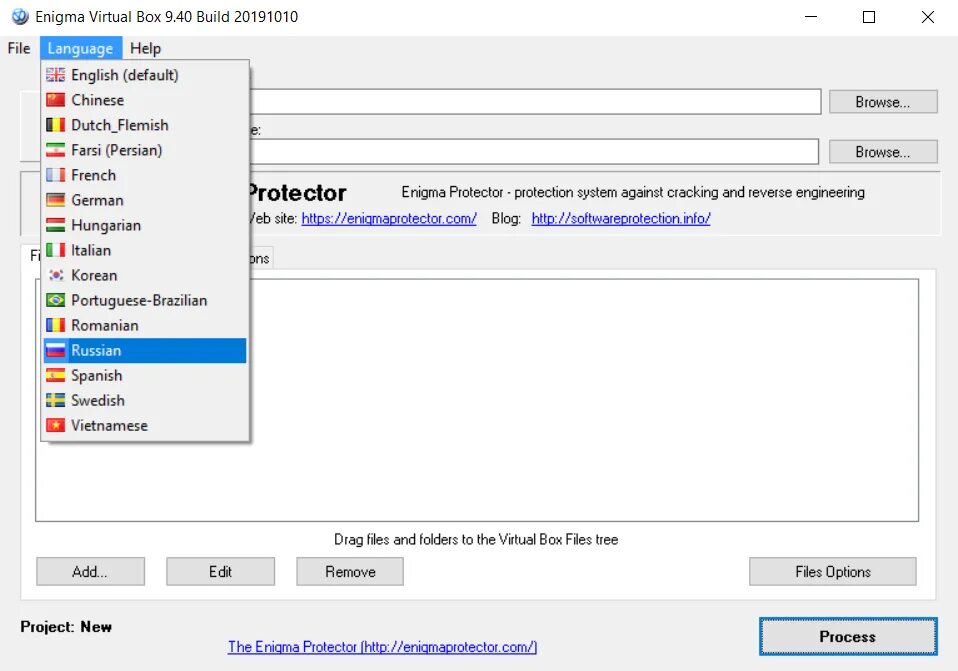This screenshot has width=958, height=671.
Task: Click the Remove button
Action: [350, 571]
